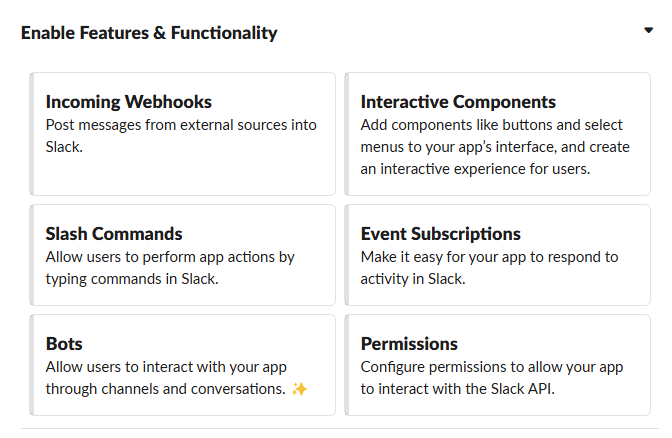The image size is (672, 438).
Task: Collapse the Enable Features & Functionality section
Action: (x=648, y=30)
